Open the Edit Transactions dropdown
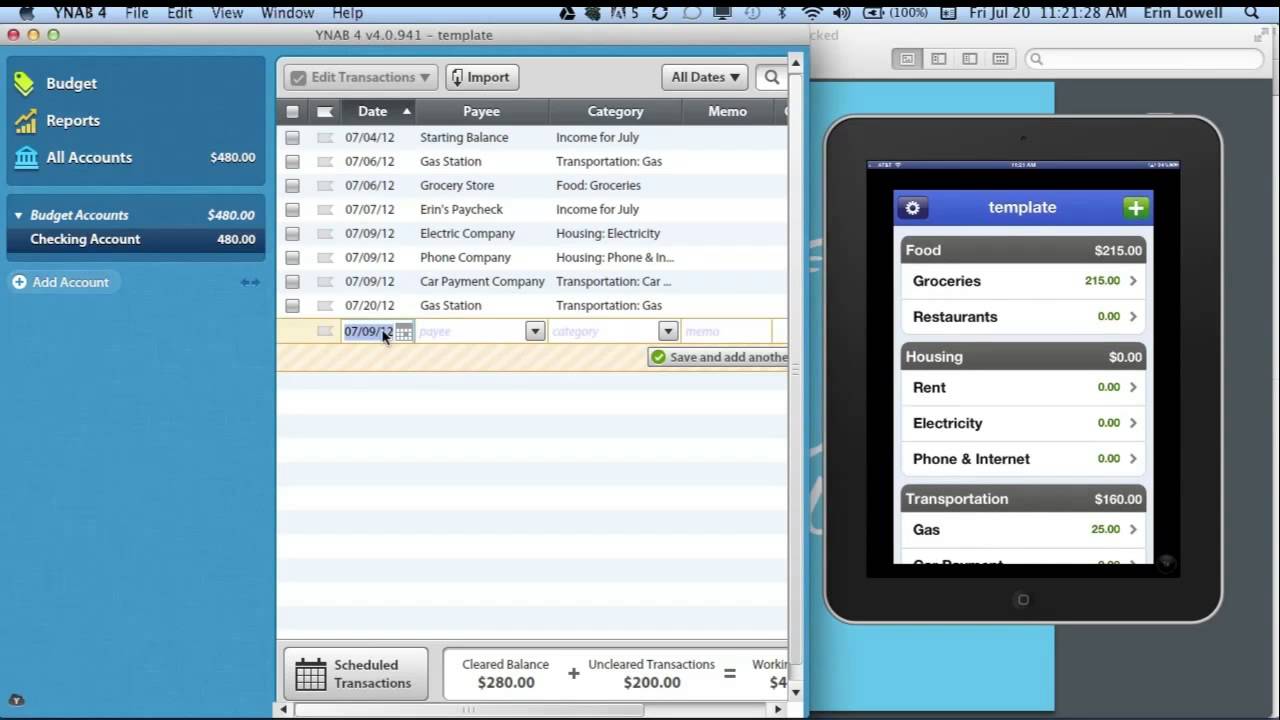Viewport: 1280px width, 720px height. [360, 77]
